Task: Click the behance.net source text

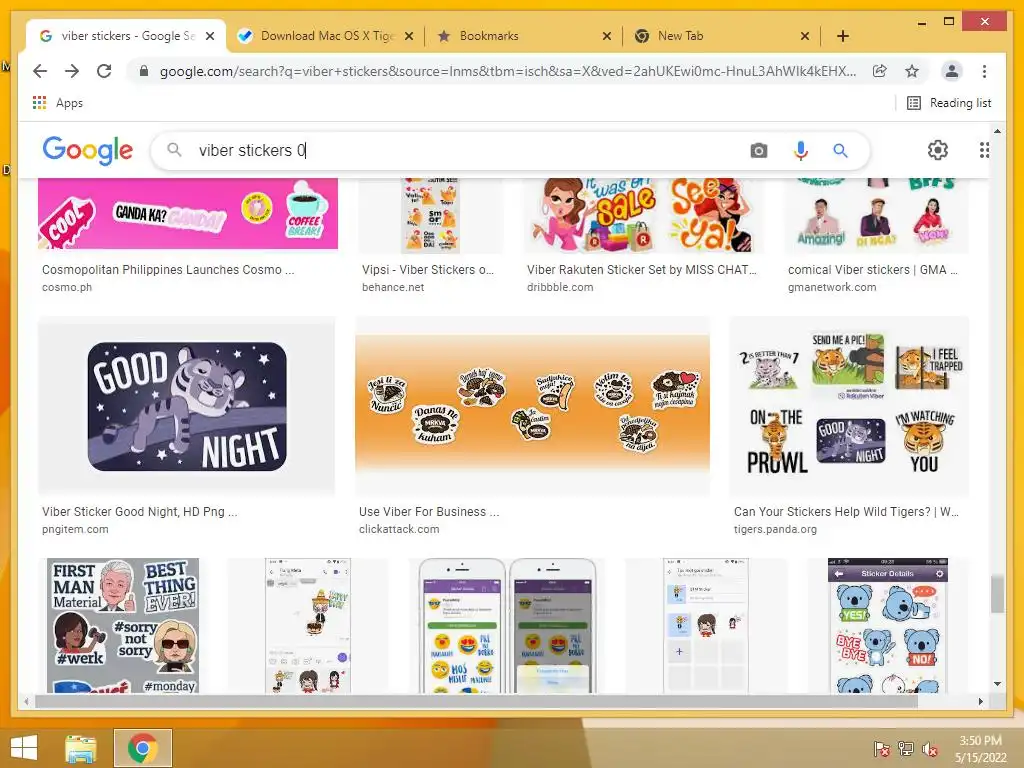Action: click(x=392, y=287)
